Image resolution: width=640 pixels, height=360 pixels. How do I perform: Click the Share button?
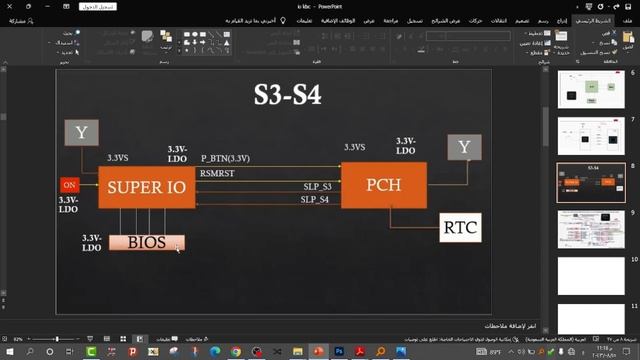point(20,21)
